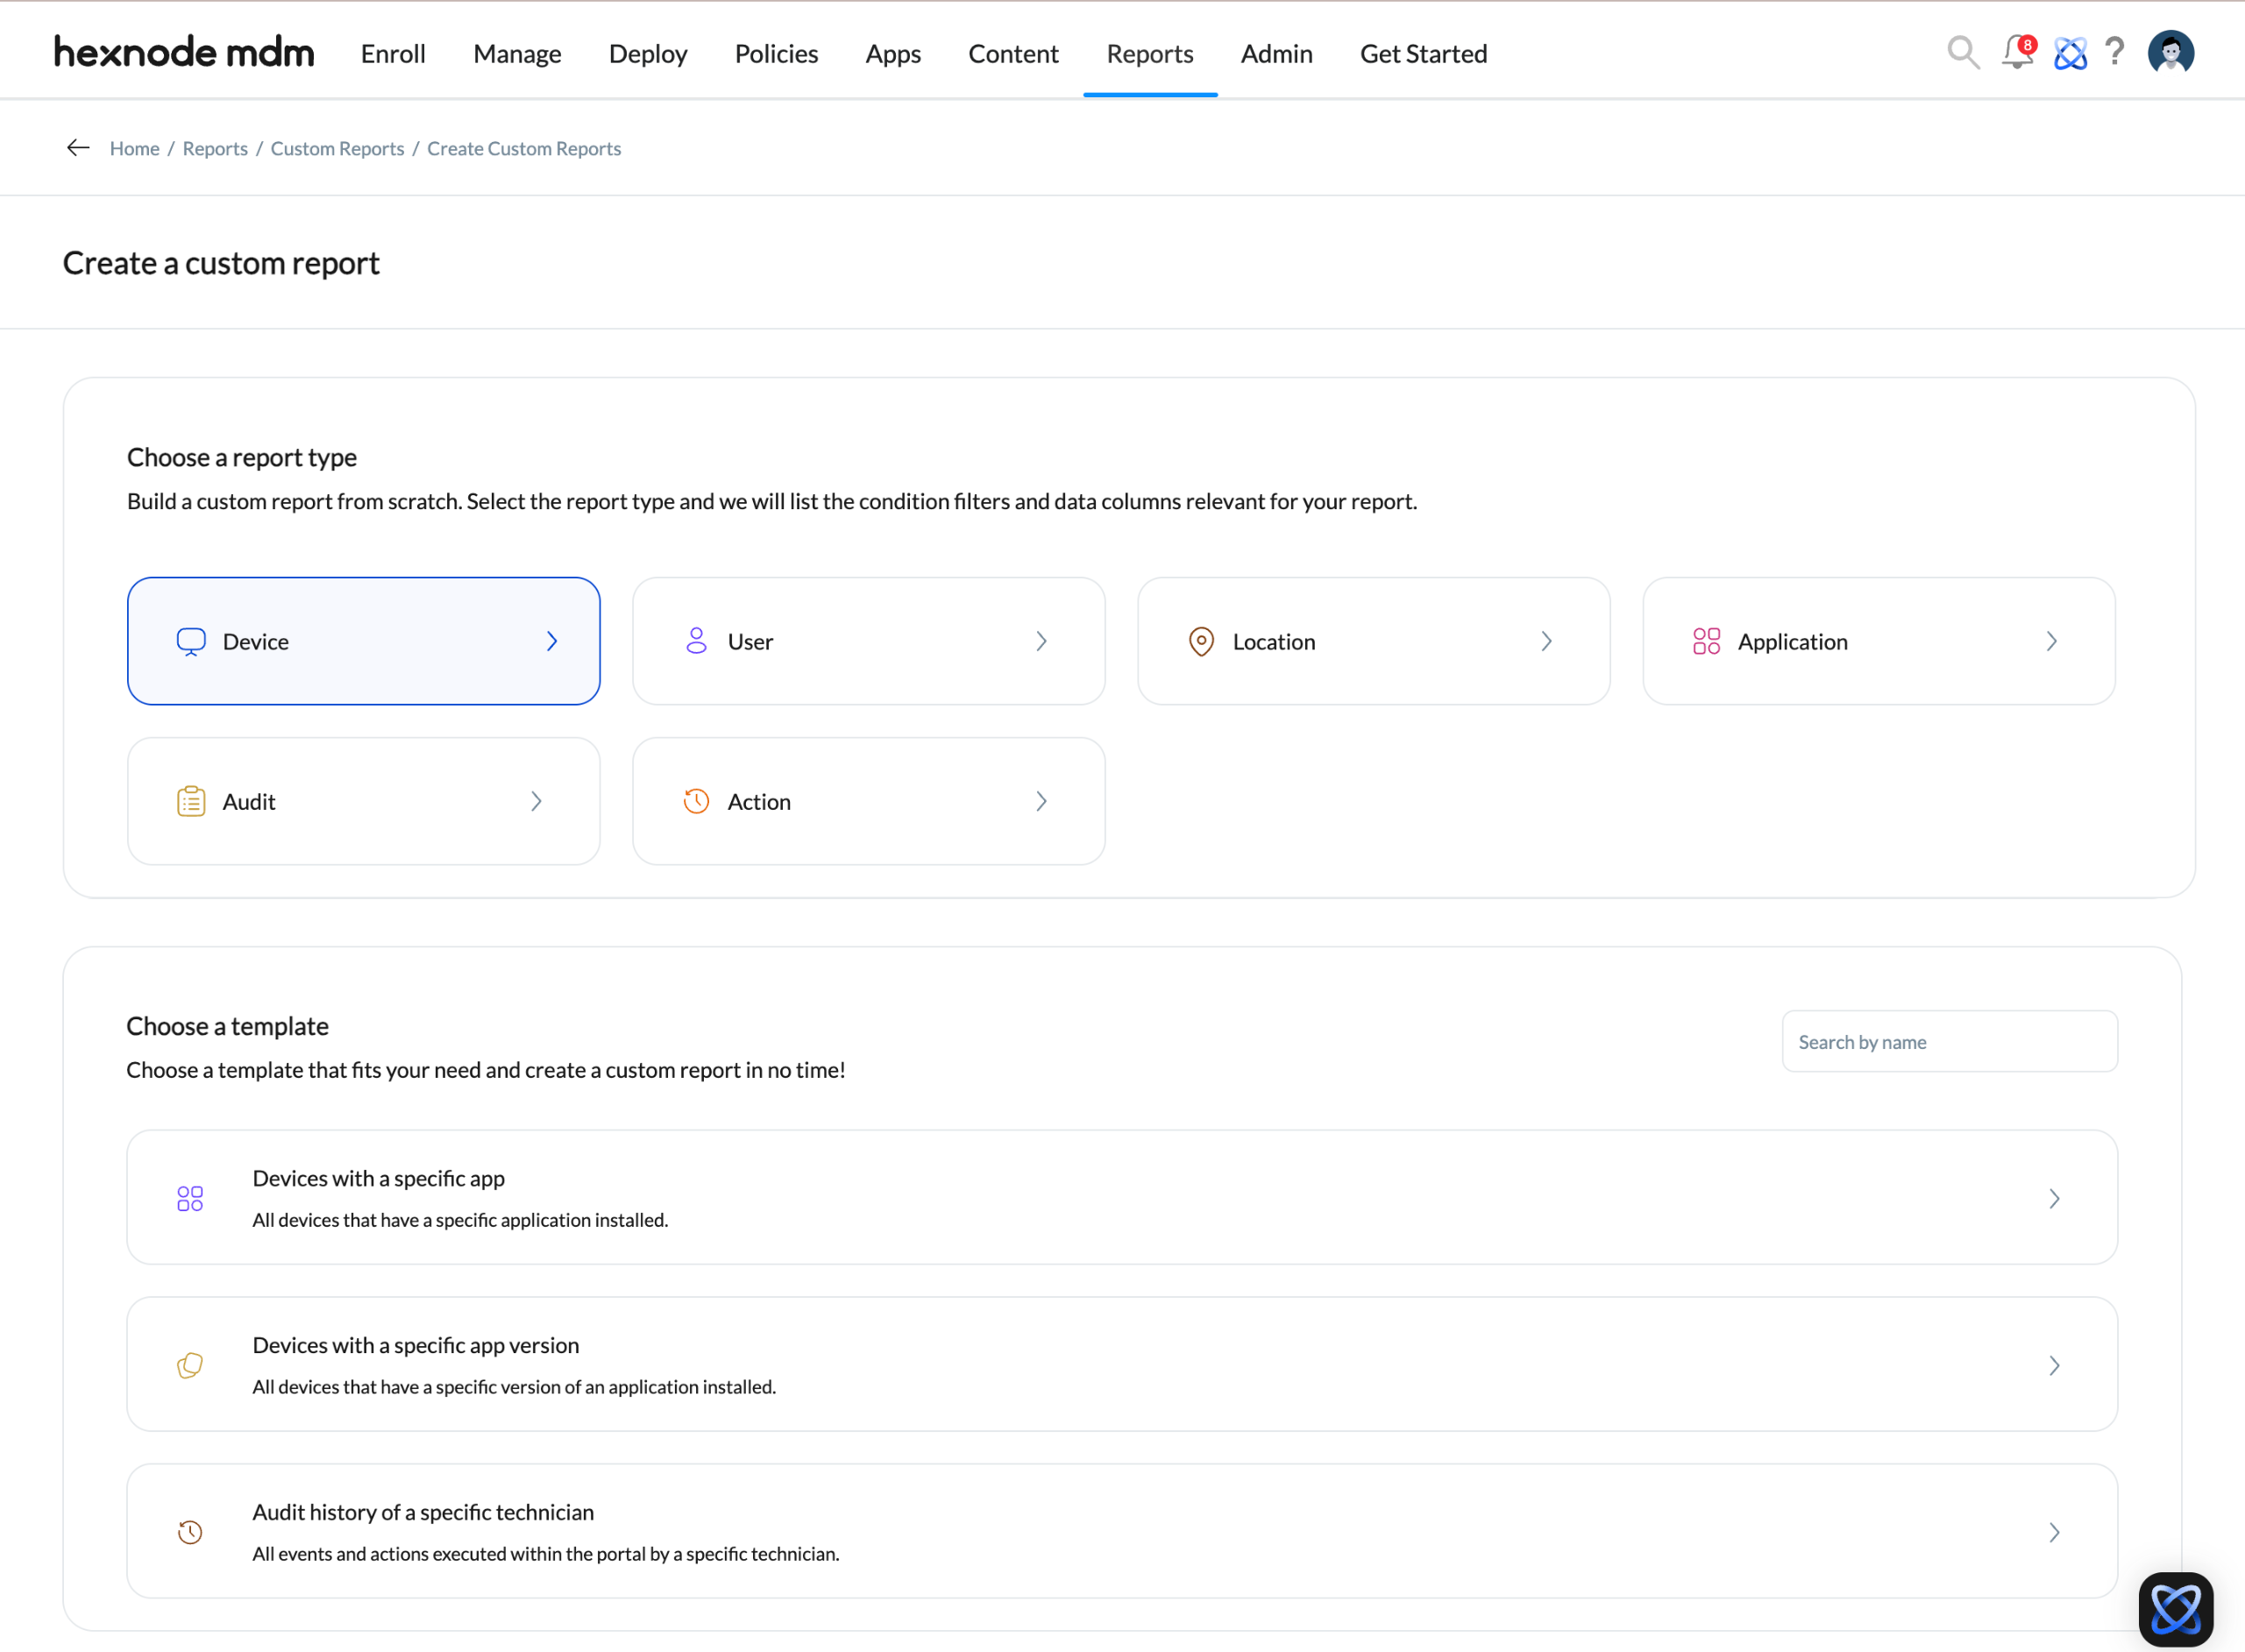The height and width of the screenshot is (1652, 2245).
Task: Select the Audit report type label
Action: coord(249,801)
